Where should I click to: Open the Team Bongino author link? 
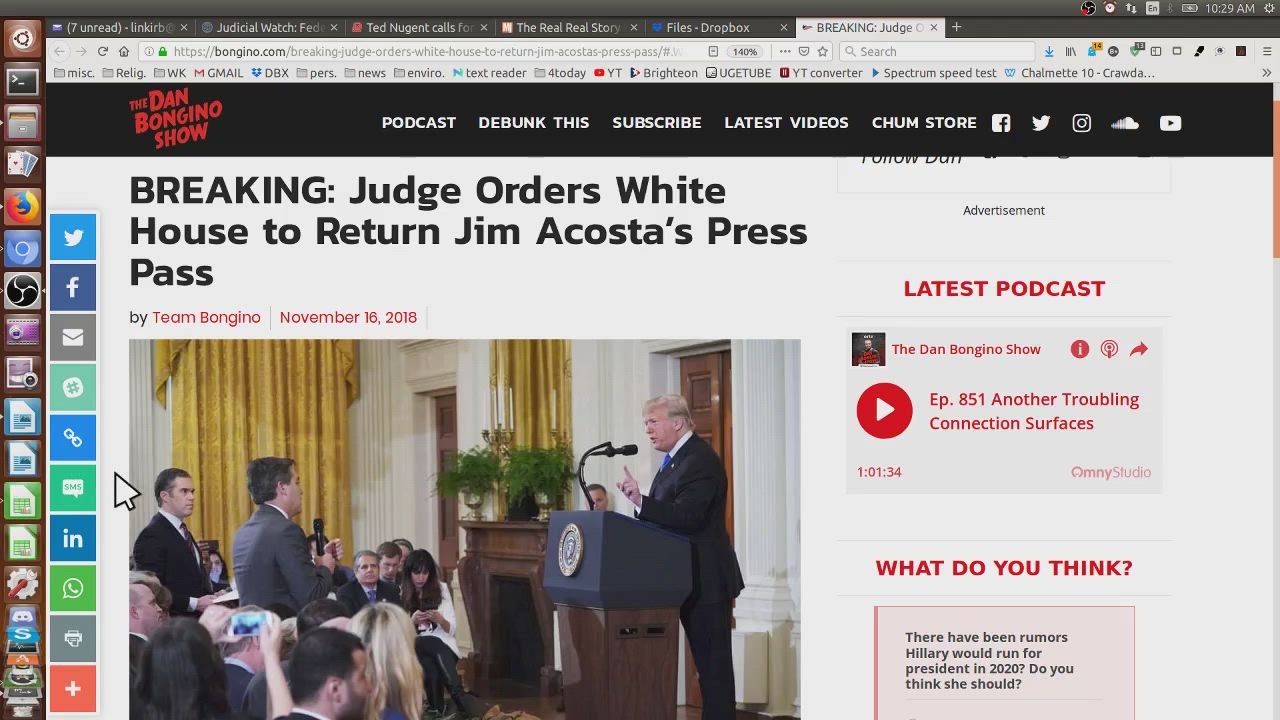pyautogui.click(x=206, y=317)
